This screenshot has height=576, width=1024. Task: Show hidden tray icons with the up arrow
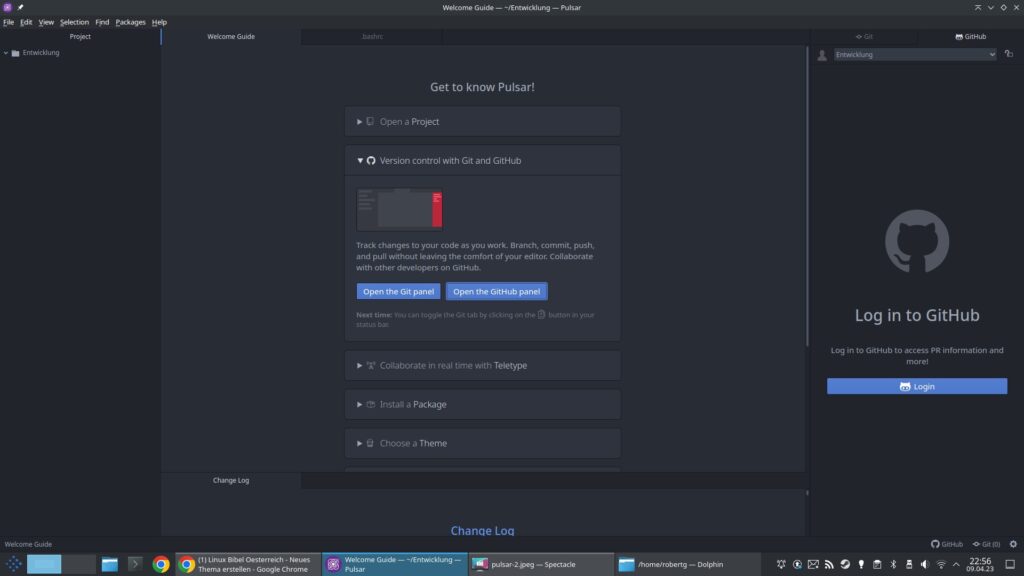pos(956,564)
